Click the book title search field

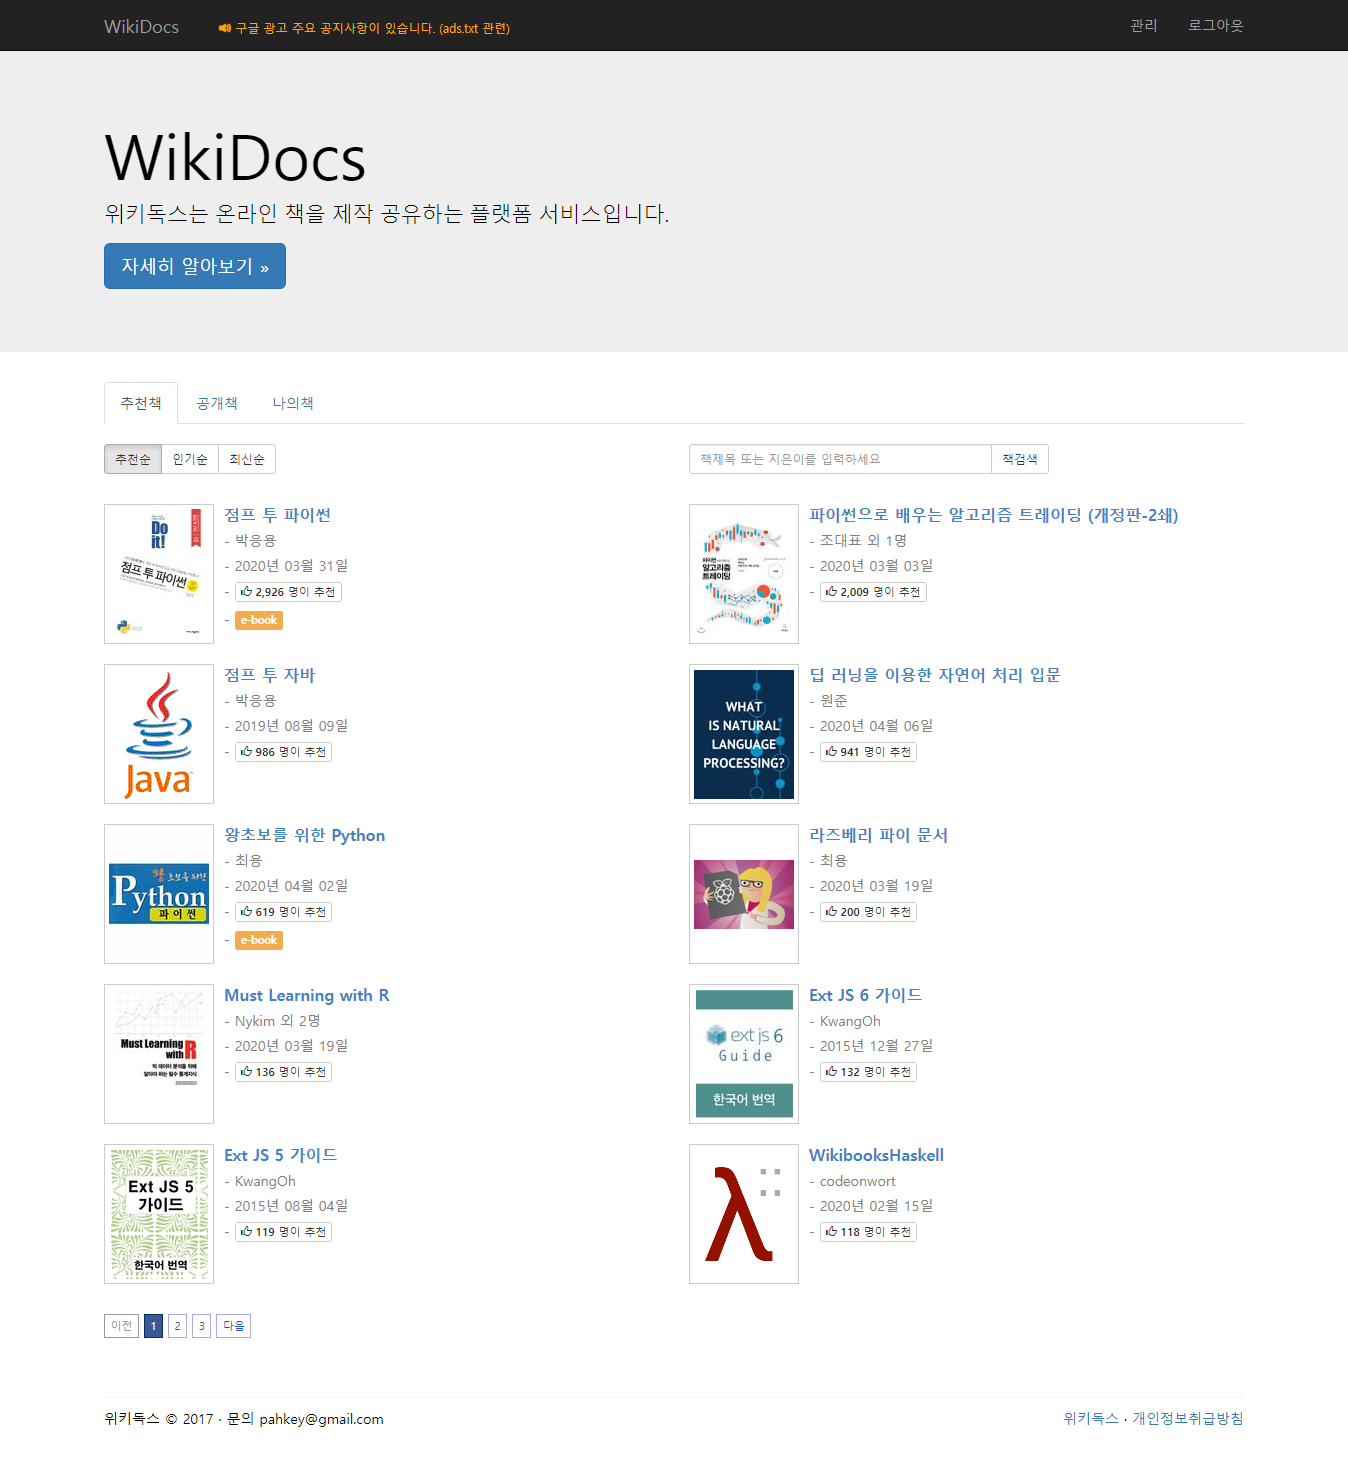point(840,459)
